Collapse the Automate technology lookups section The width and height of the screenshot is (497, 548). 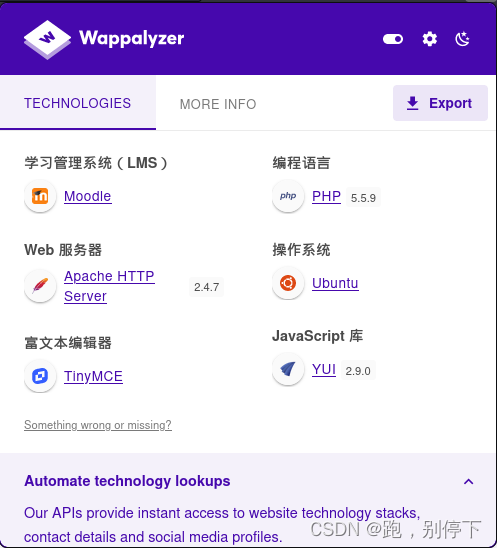click(468, 482)
